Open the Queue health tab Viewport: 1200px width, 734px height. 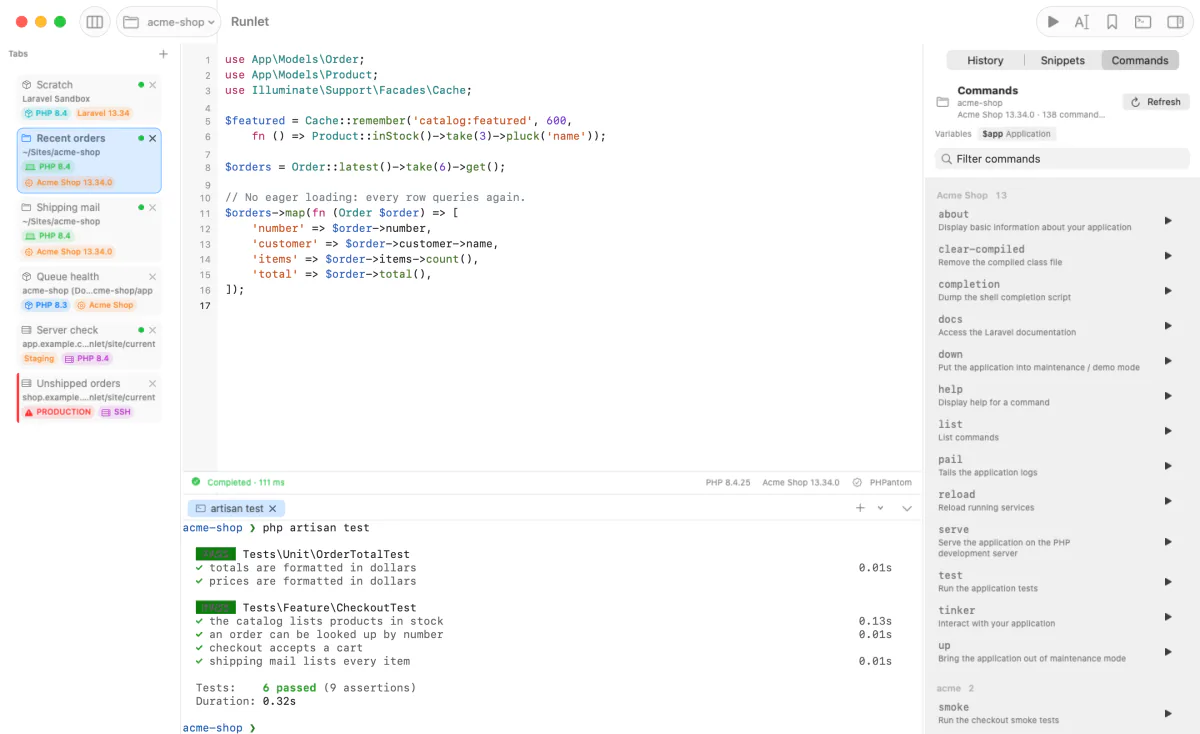[x=89, y=291]
